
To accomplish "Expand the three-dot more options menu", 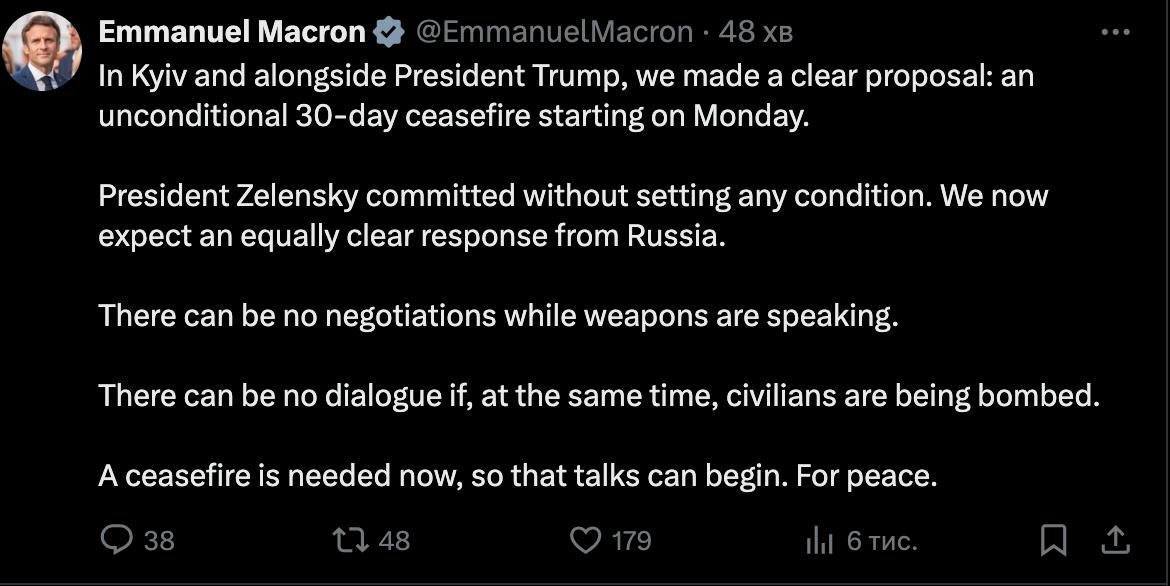I will (x=1115, y=32).
